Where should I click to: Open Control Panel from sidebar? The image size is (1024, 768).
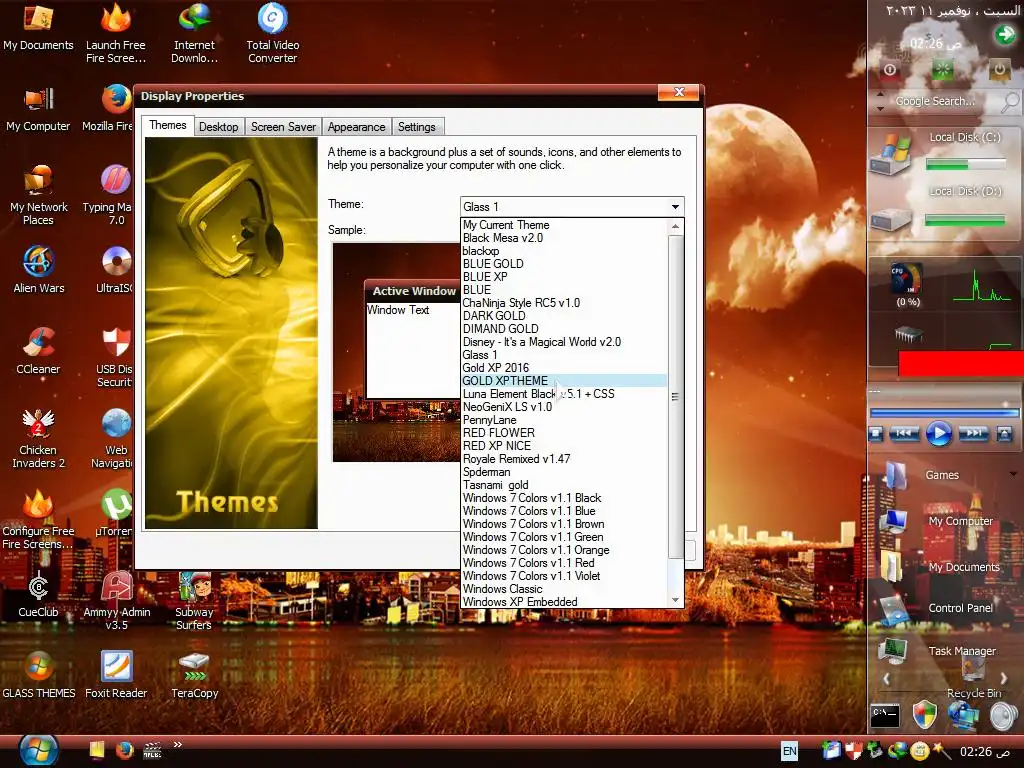coord(941,608)
